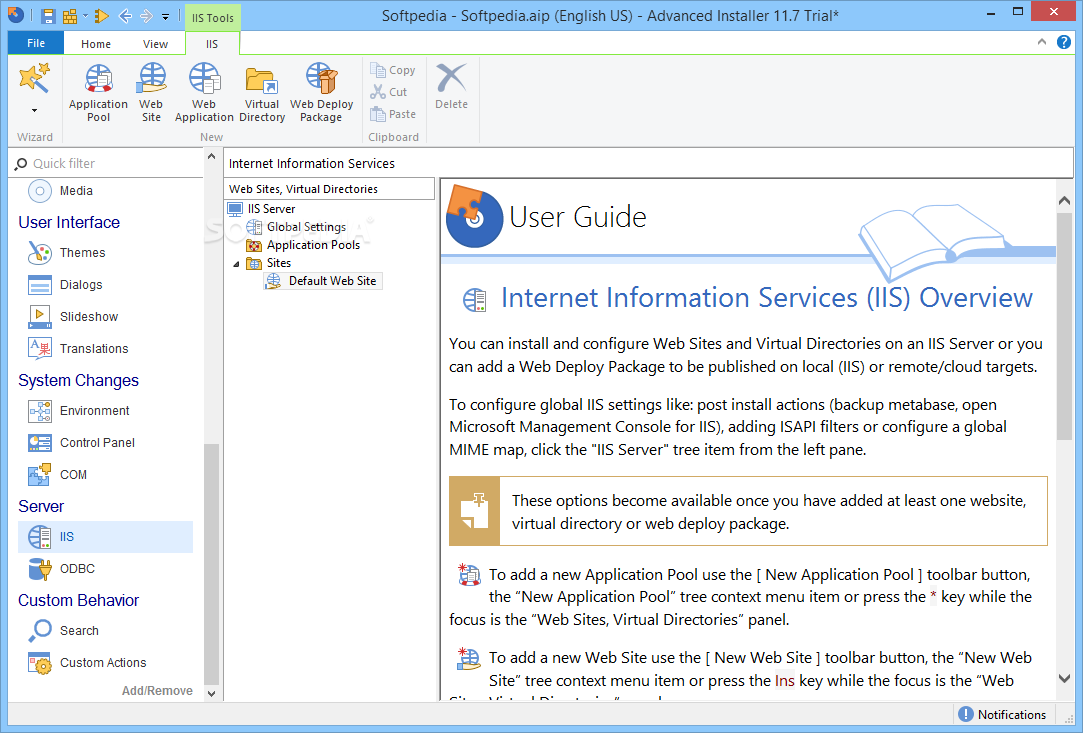The width and height of the screenshot is (1083, 733).
Task: Select the Sites tree node
Action: (x=269, y=263)
